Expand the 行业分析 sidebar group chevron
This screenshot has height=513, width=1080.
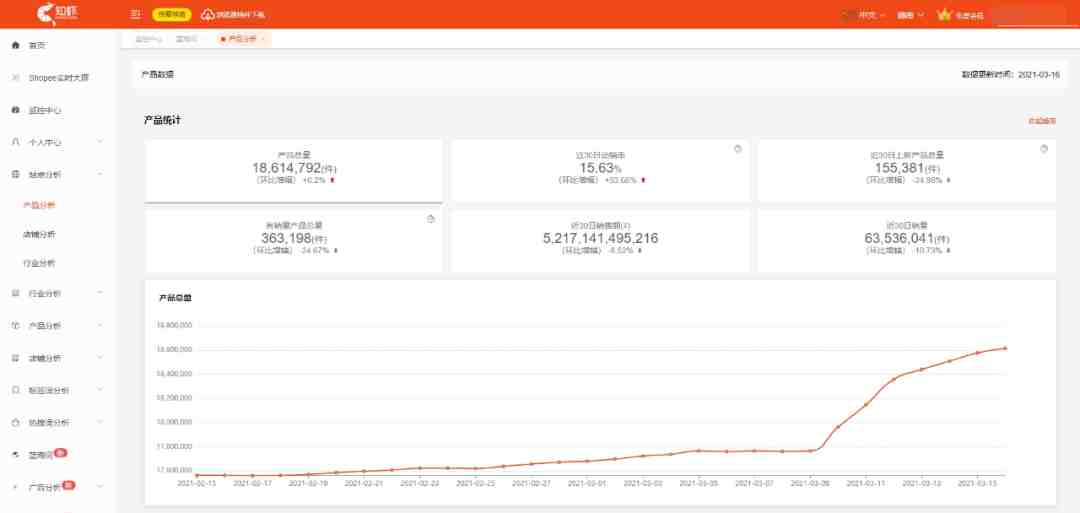[100, 293]
